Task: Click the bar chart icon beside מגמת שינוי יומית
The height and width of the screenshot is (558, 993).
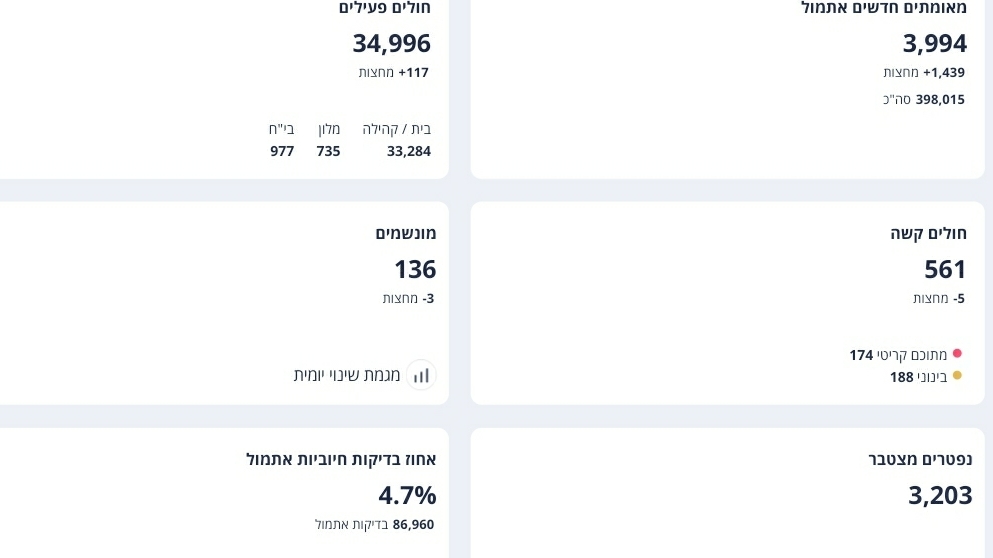Action: pyautogui.click(x=421, y=375)
